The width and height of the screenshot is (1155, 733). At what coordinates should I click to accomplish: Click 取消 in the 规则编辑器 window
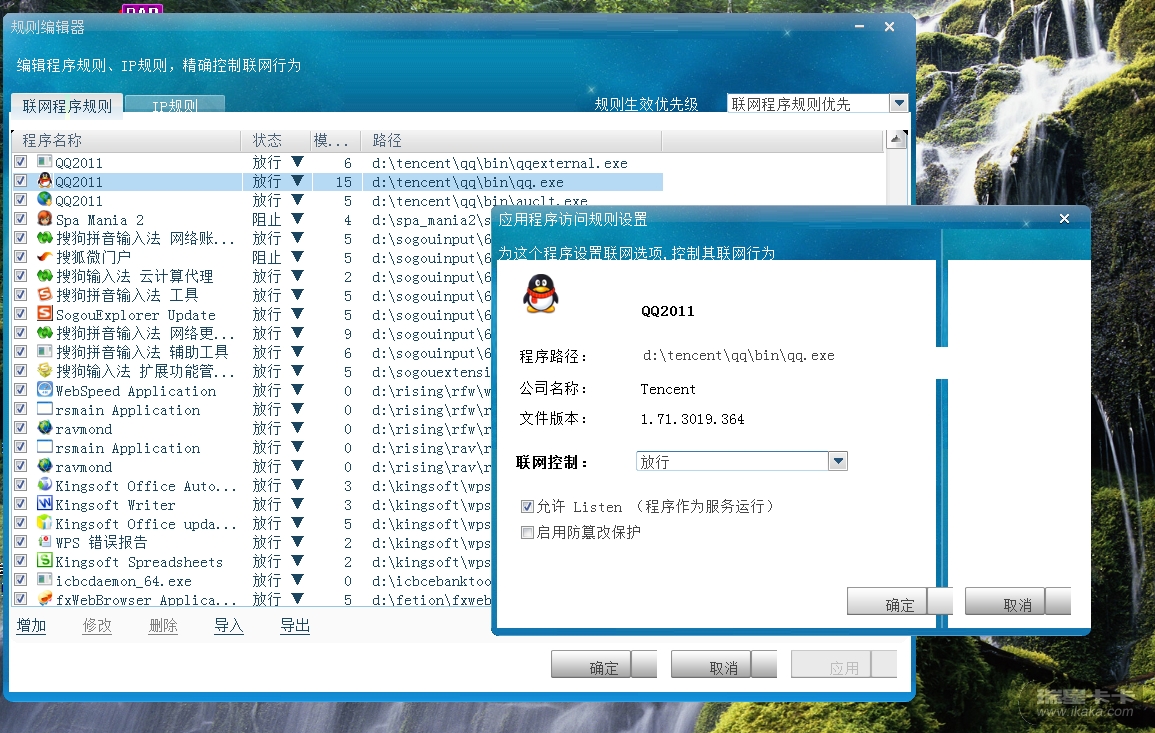pos(723,664)
